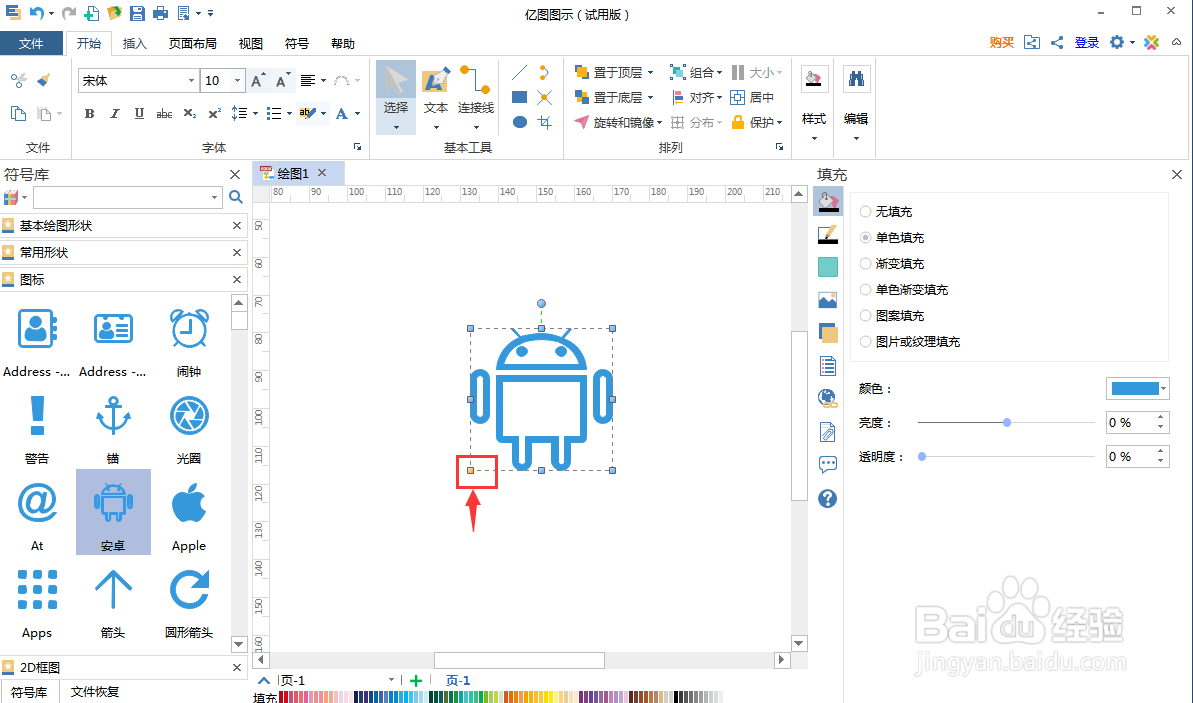
Task: Close the 绘图1 document tab
Action: [322, 173]
